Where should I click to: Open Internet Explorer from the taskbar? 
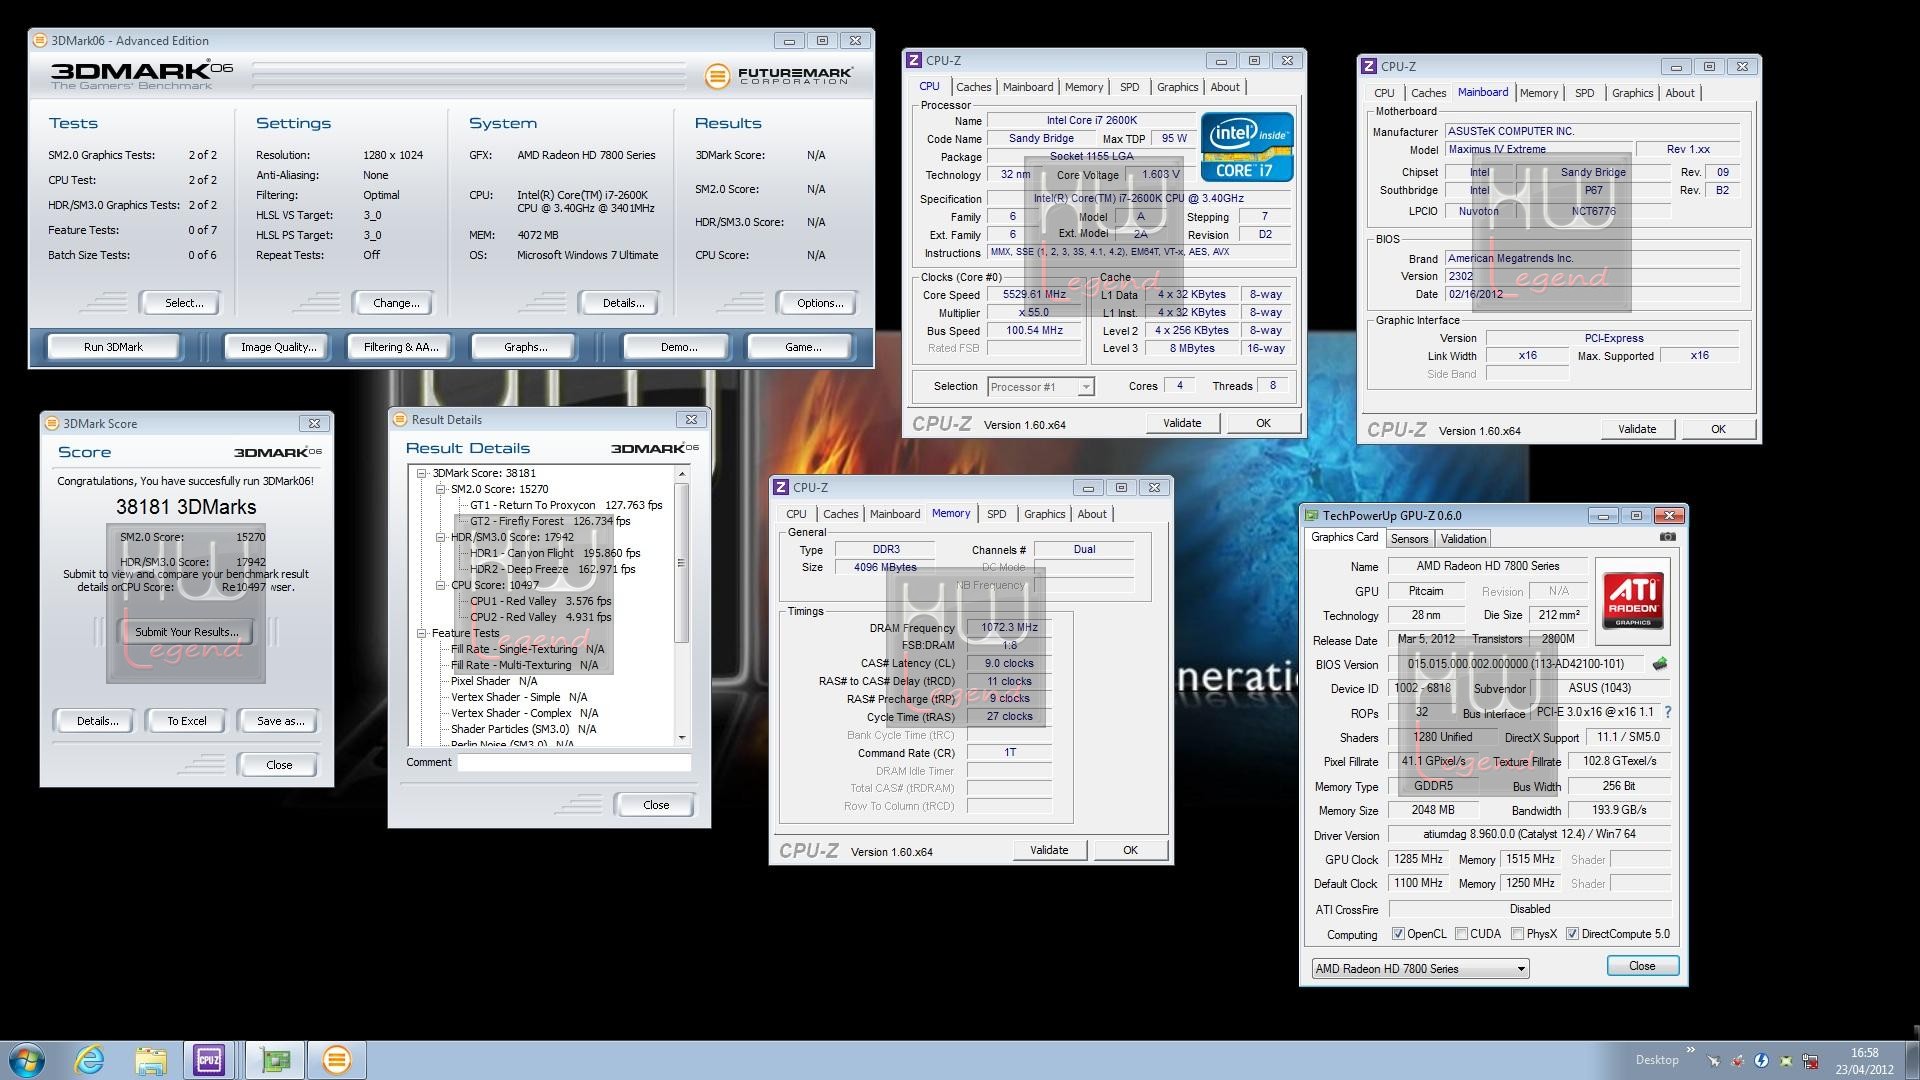(90, 1060)
